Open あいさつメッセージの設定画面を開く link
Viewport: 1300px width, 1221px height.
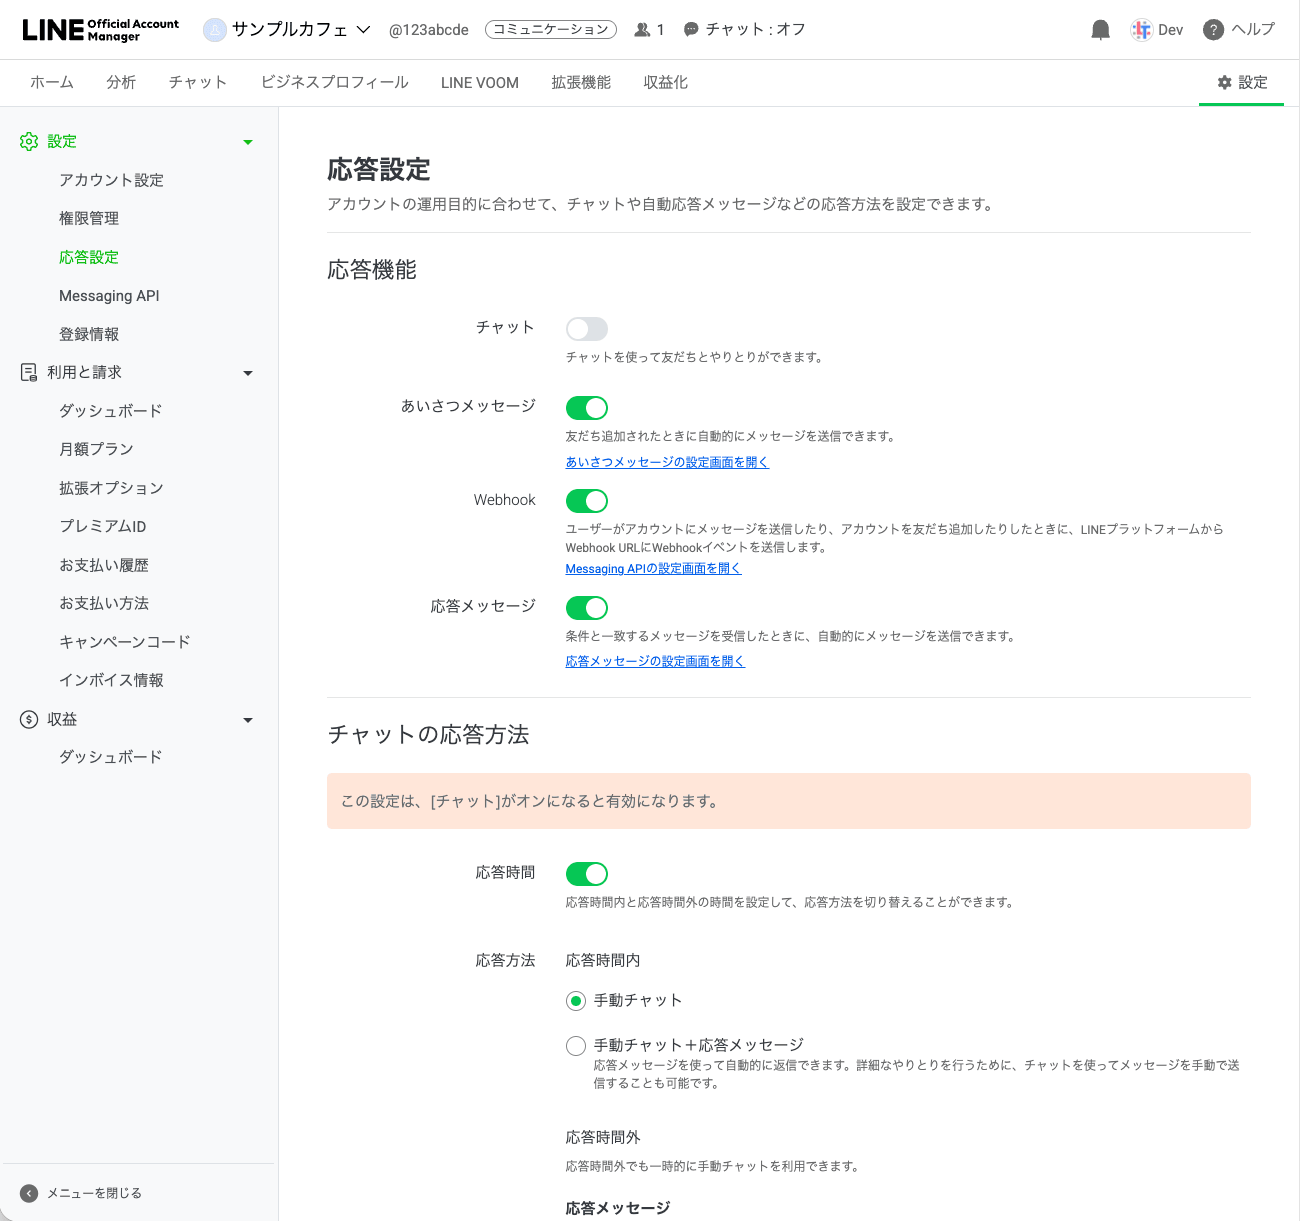tap(667, 462)
